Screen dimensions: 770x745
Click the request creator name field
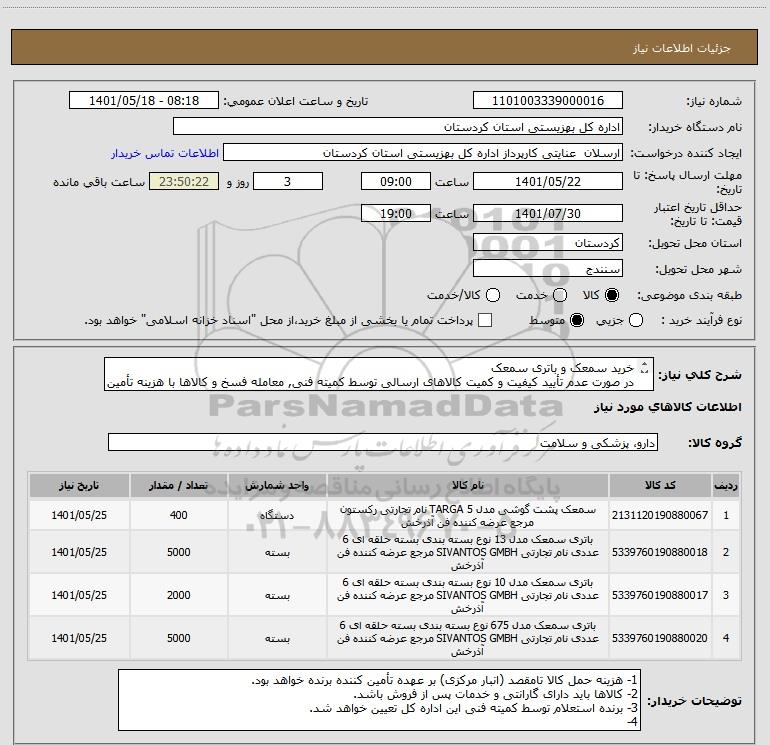(x=423, y=153)
